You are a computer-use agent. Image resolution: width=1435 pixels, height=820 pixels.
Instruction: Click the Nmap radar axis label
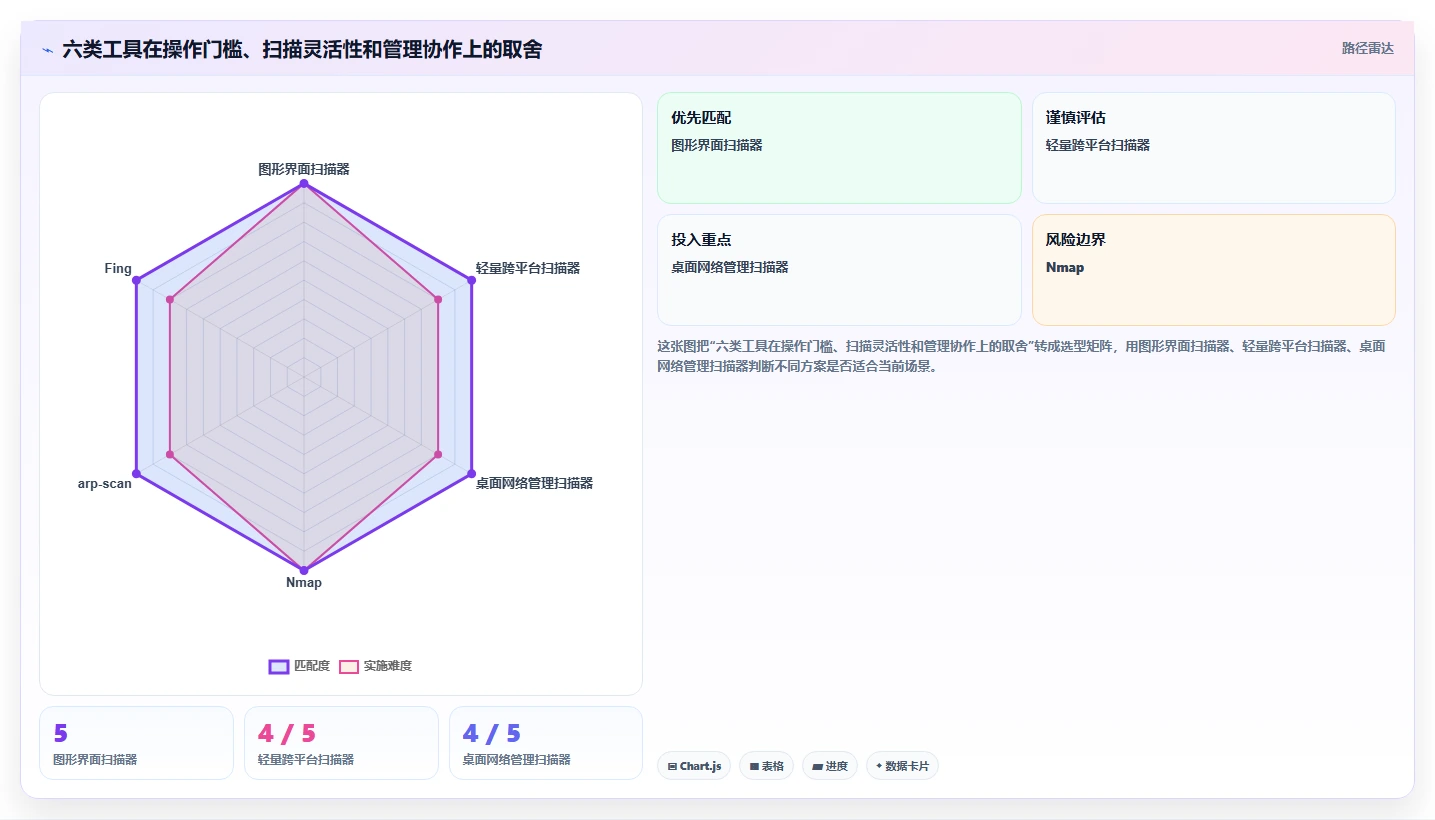tap(304, 582)
